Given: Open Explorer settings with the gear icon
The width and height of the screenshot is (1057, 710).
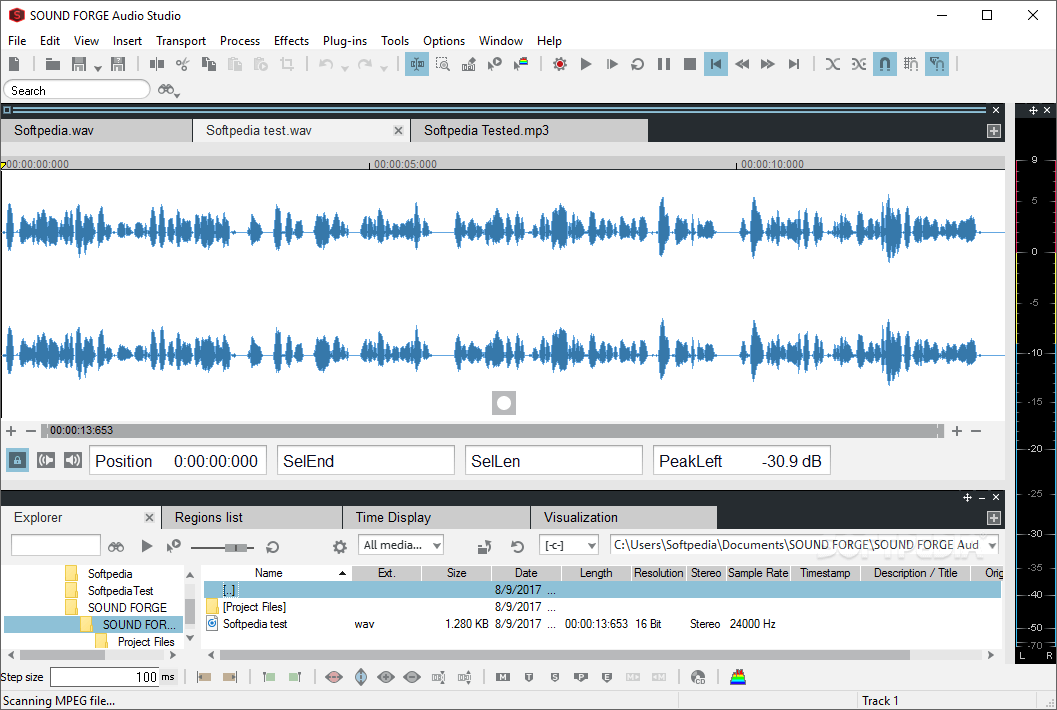Looking at the screenshot, I should (x=340, y=547).
